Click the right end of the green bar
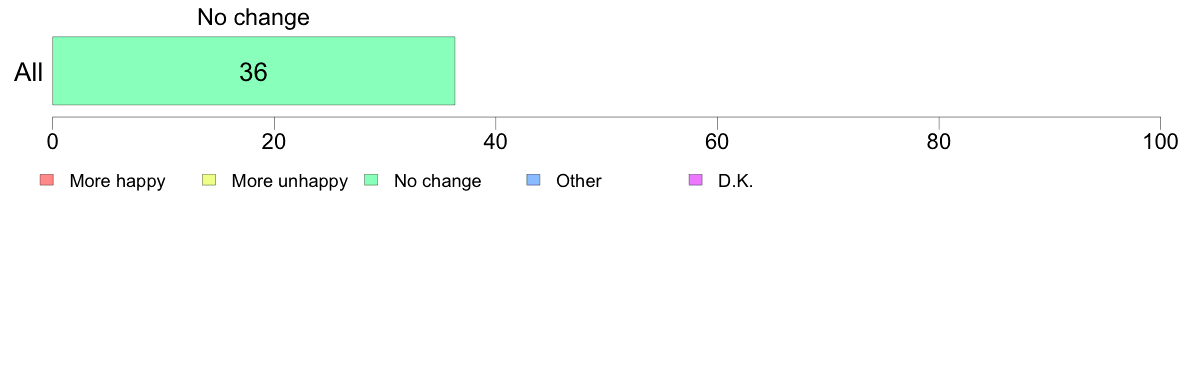1188x368 pixels. tap(453, 70)
